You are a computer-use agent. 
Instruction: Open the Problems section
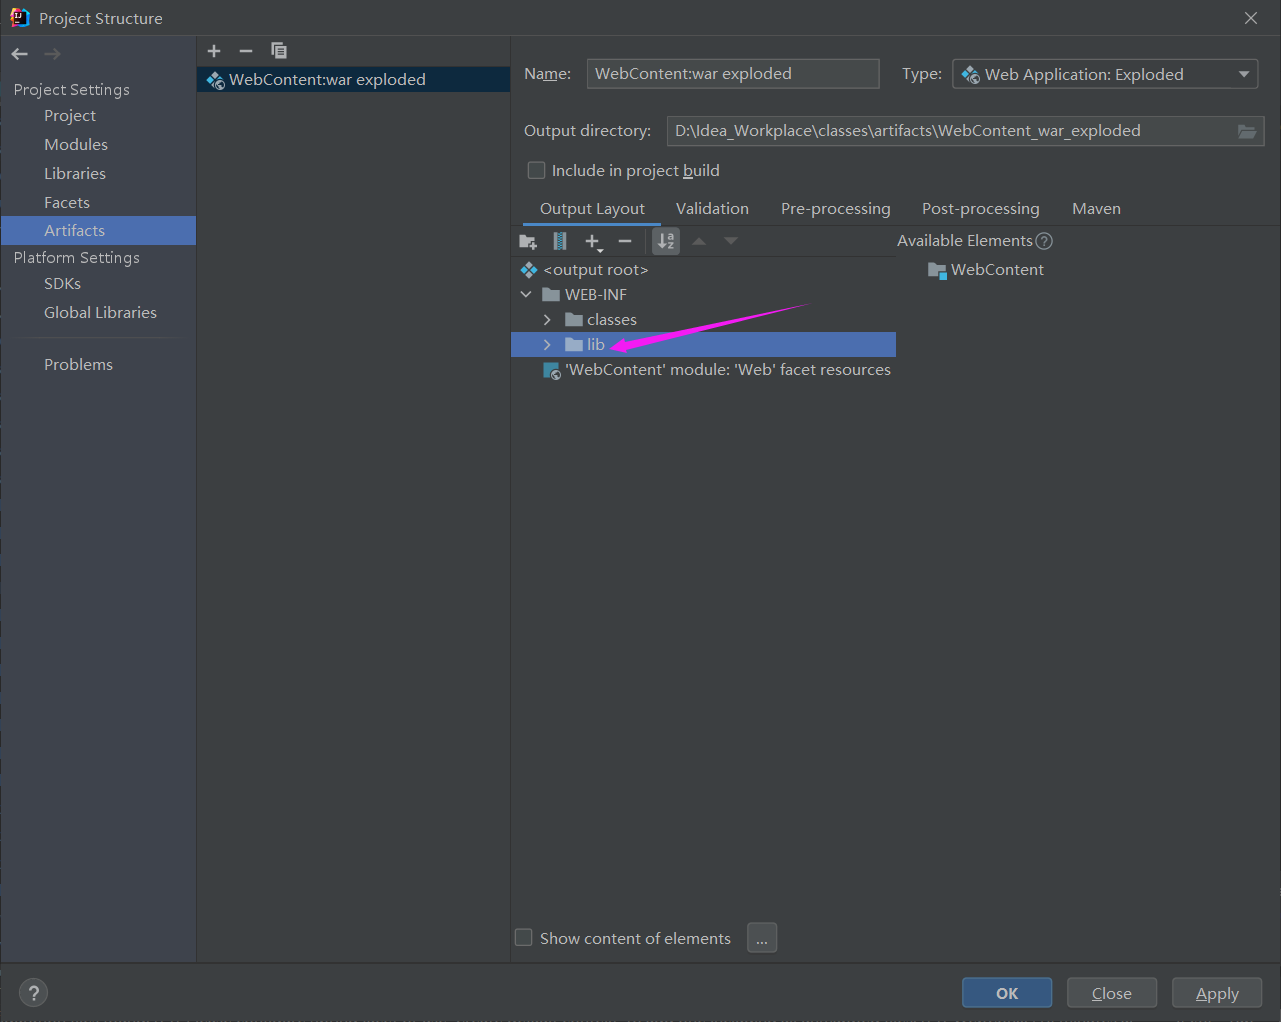(78, 365)
